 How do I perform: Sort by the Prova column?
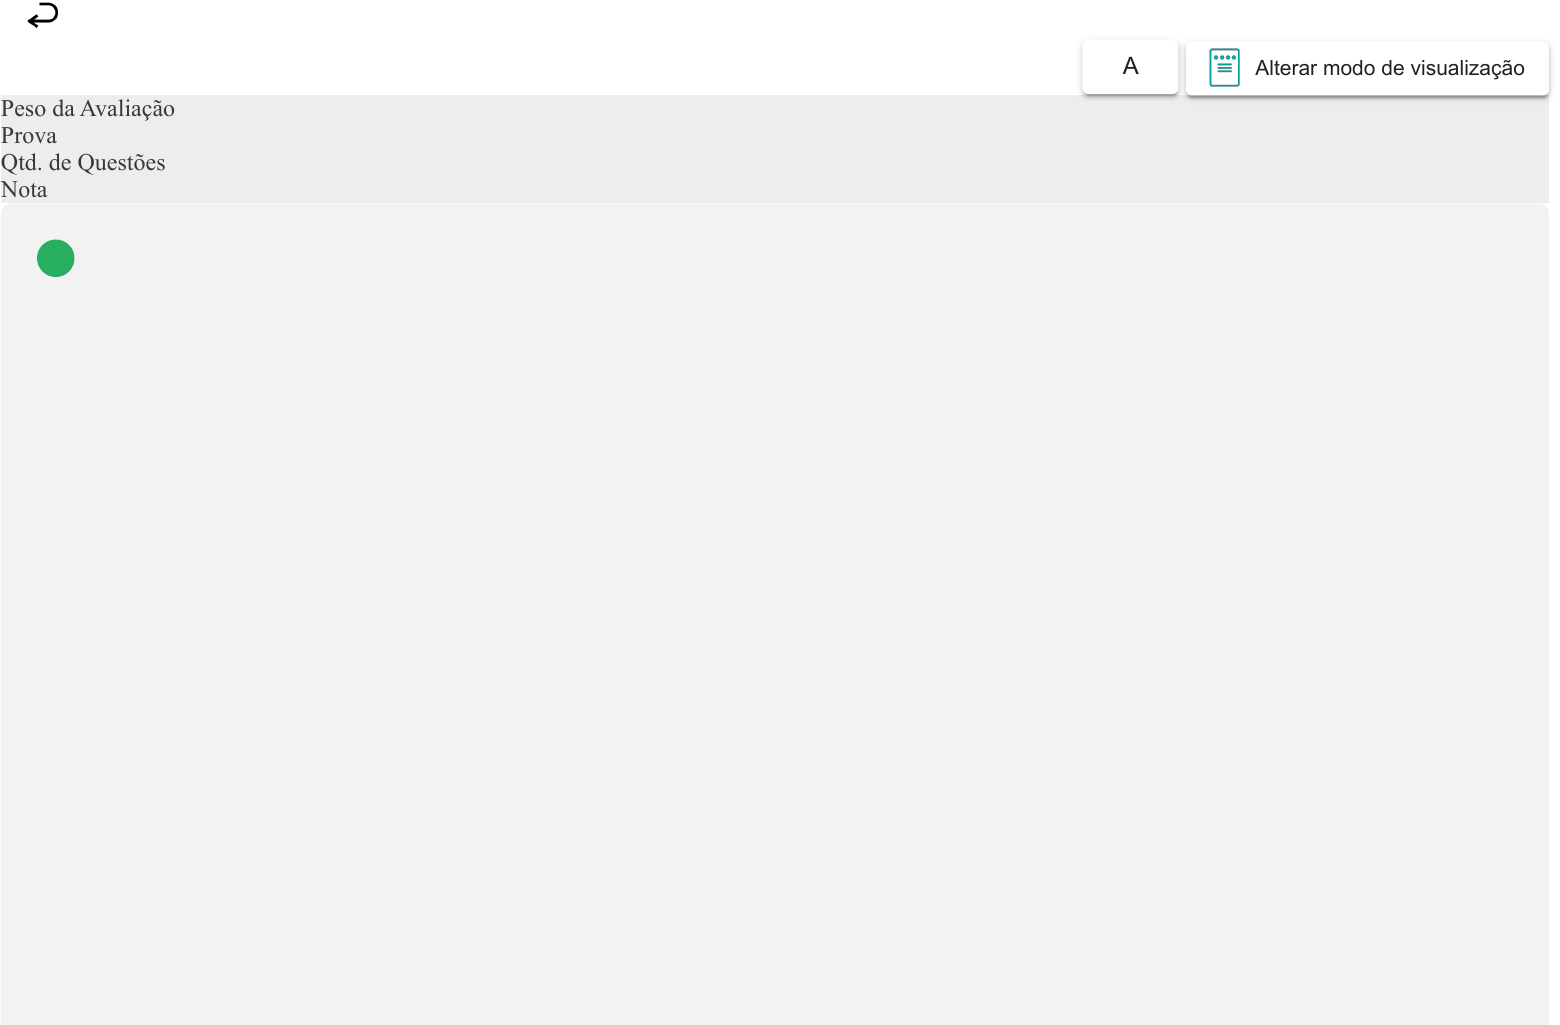[x=29, y=136]
